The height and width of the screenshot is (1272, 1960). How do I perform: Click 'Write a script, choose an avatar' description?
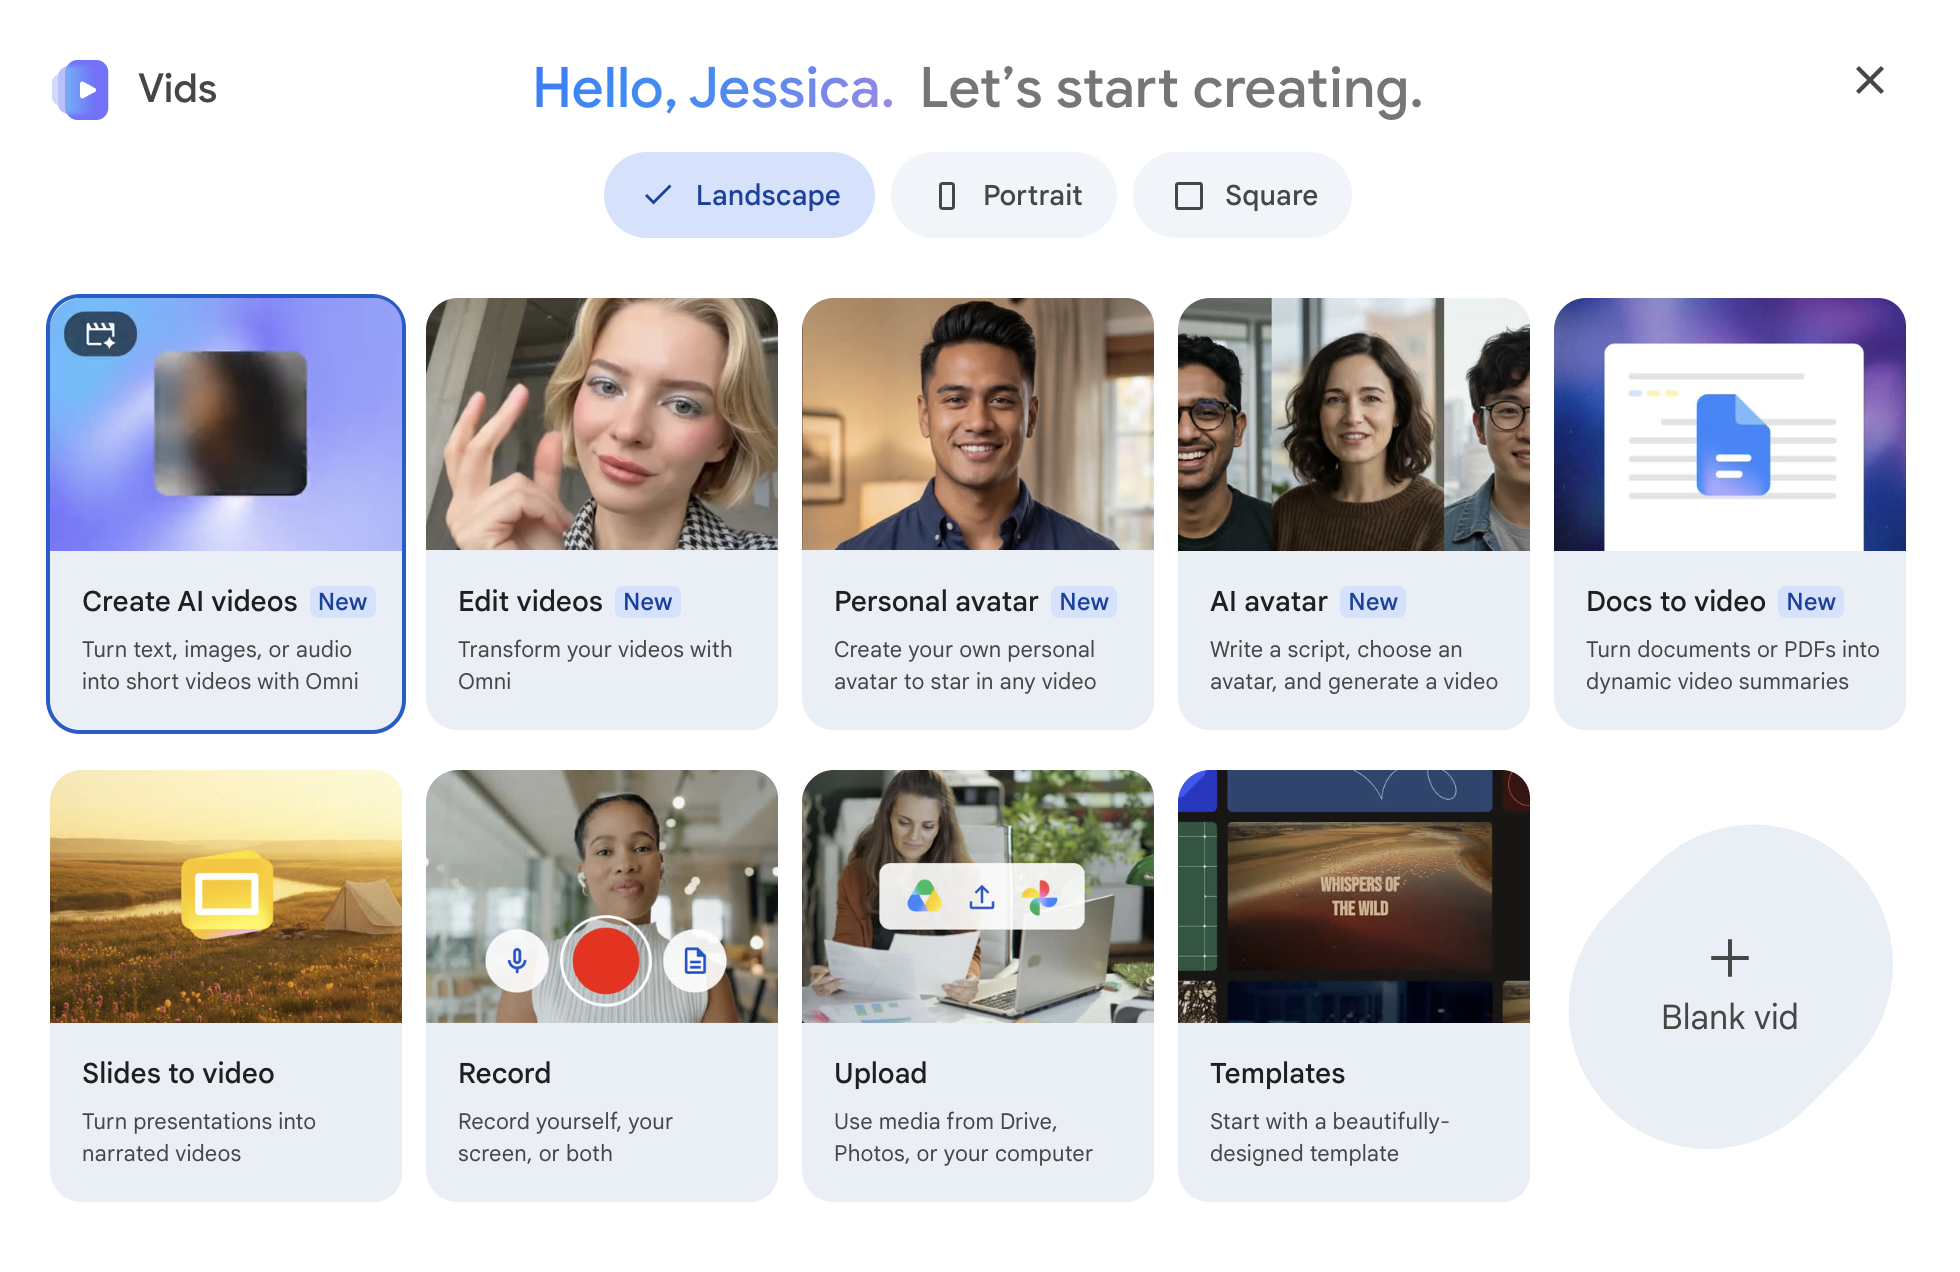1354,665
